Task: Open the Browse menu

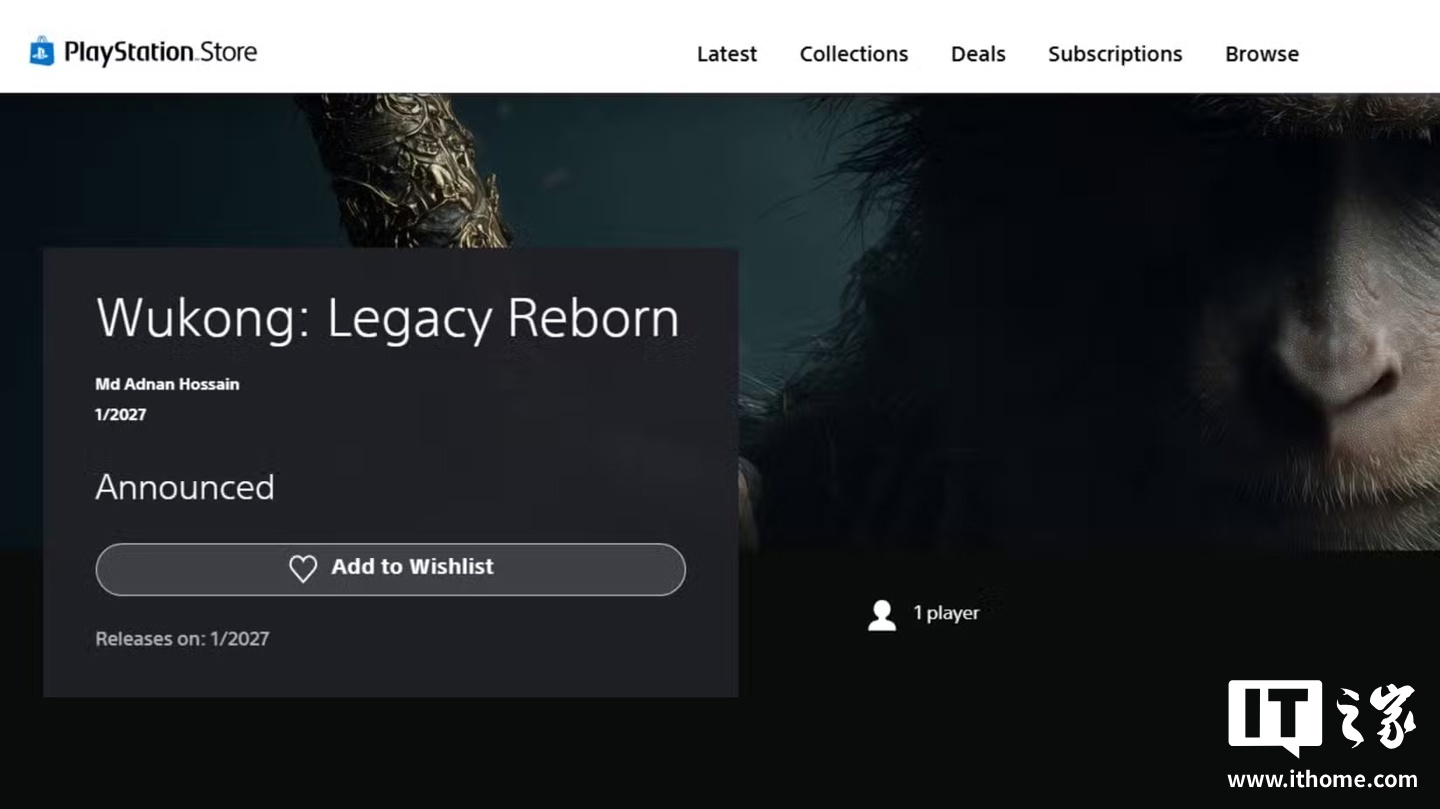Action: [x=1262, y=54]
